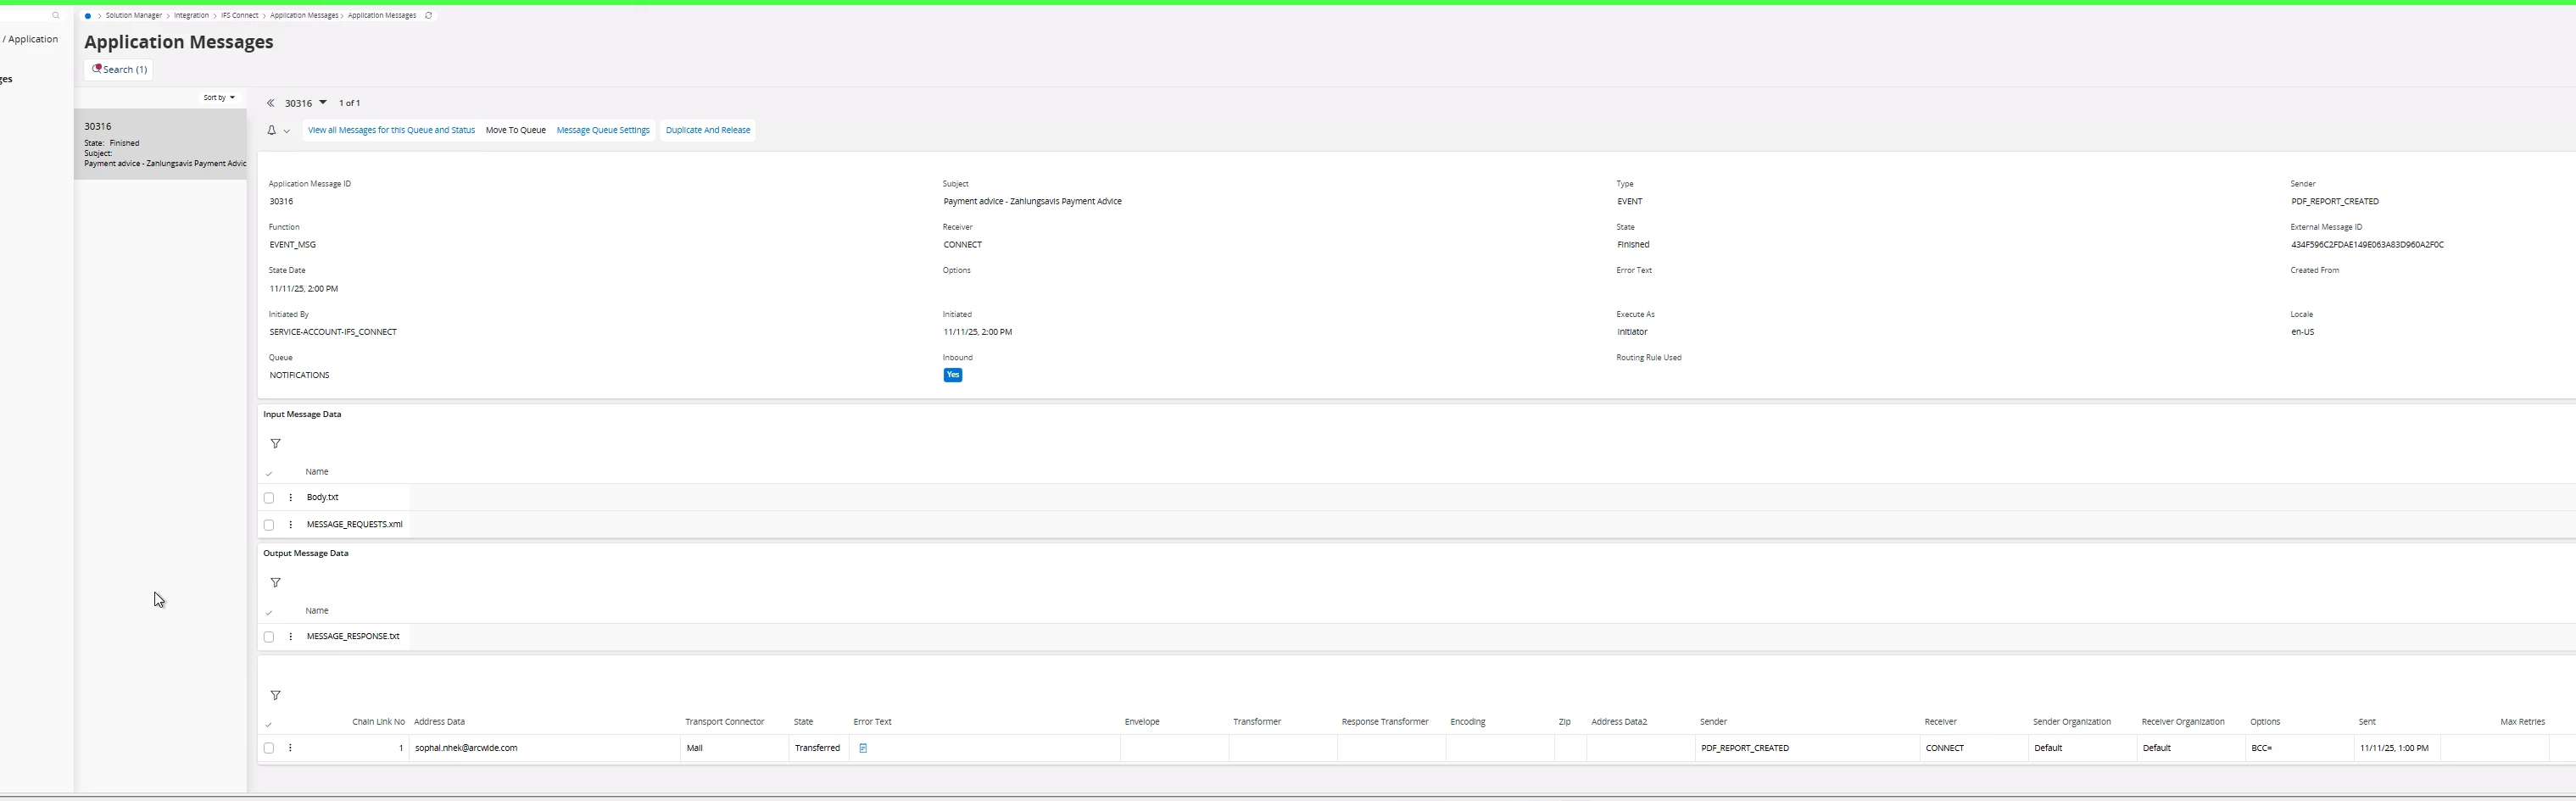The height and width of the screenshot is (801, 2576).
Task: Open Message Queue Settings
Action: coord(603,130)
